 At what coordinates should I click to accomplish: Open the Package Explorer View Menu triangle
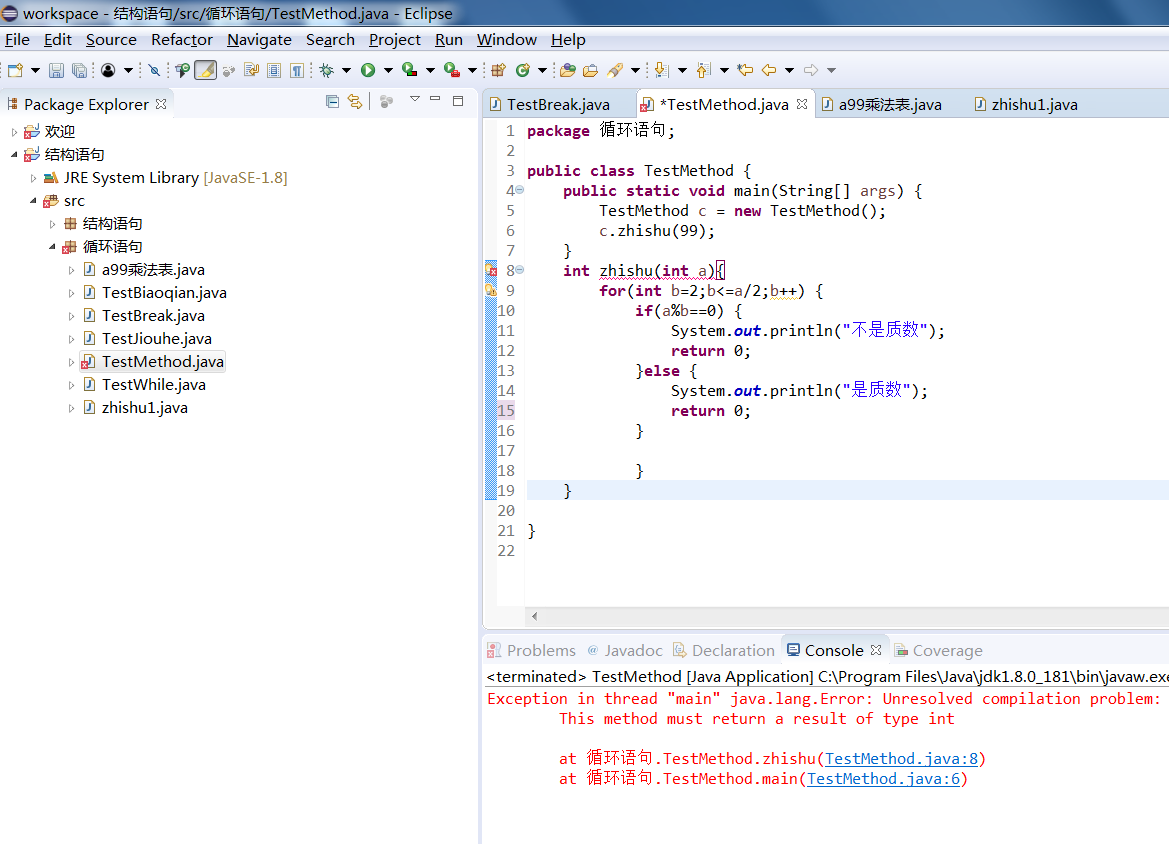415,99
